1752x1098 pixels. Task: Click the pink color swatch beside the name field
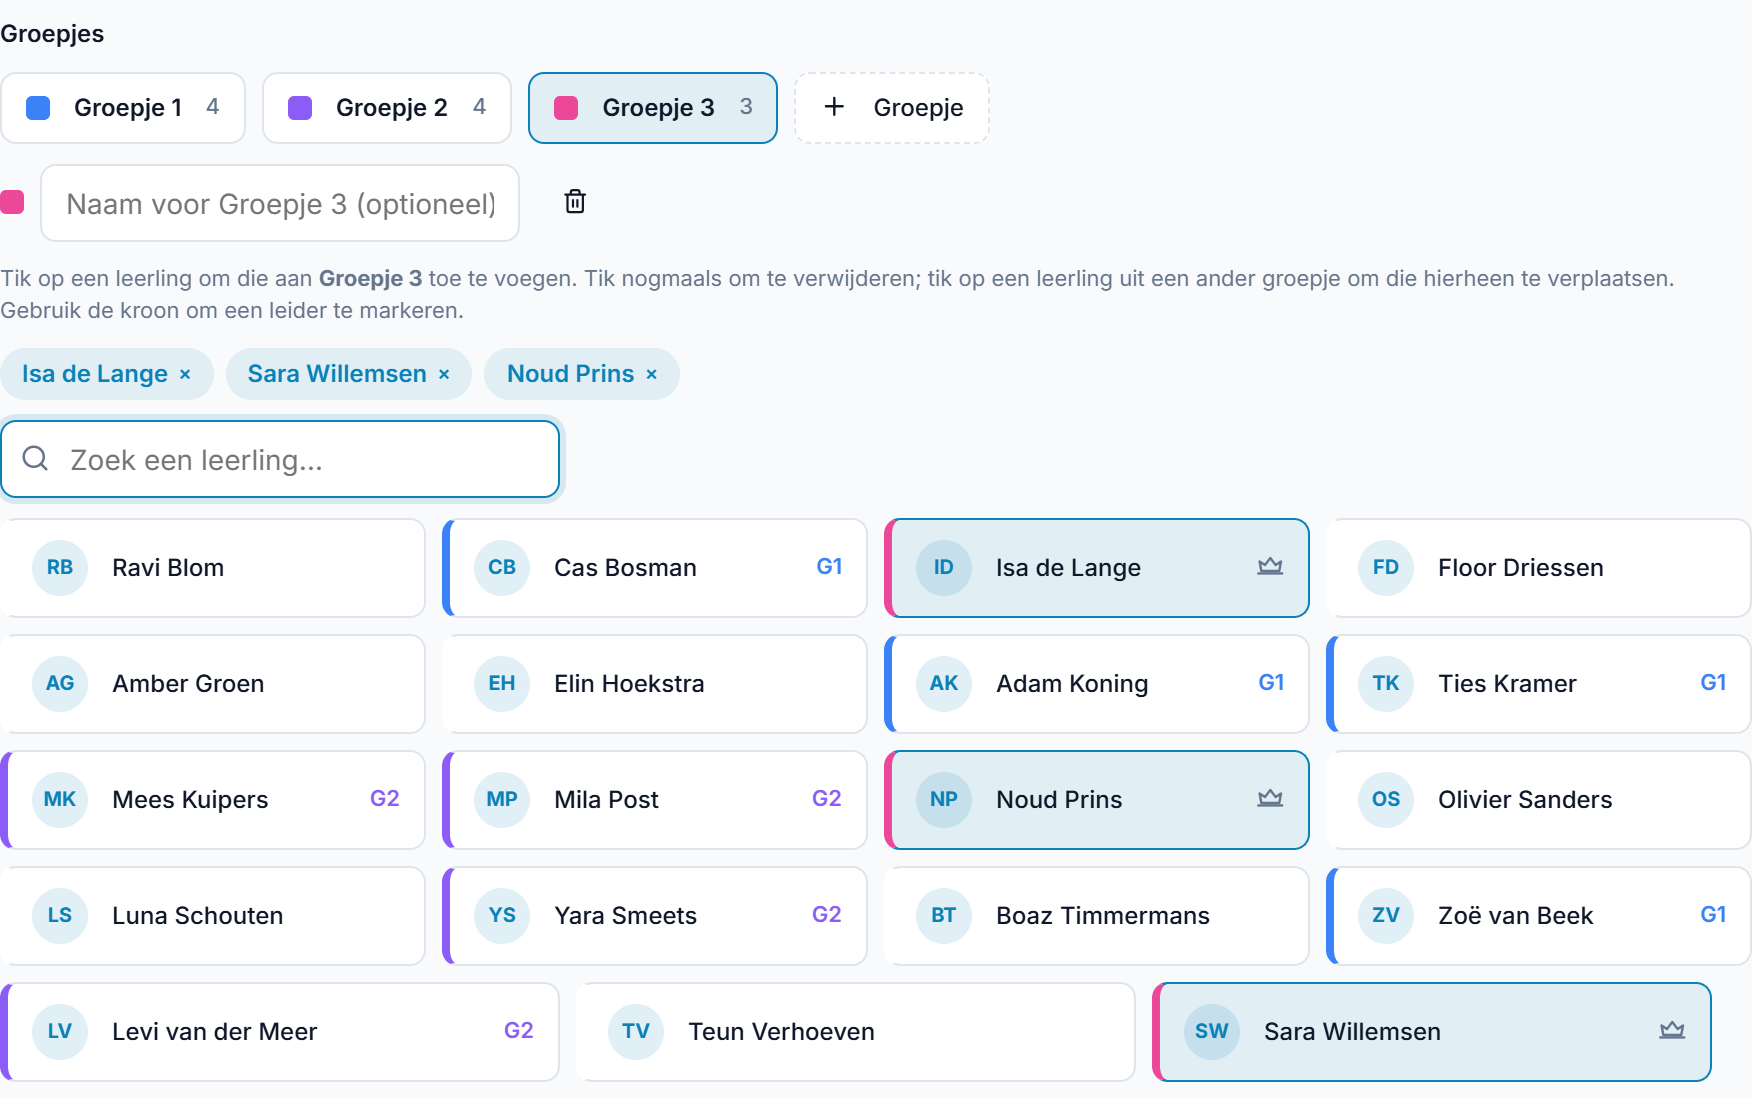(x=12, y=202)
